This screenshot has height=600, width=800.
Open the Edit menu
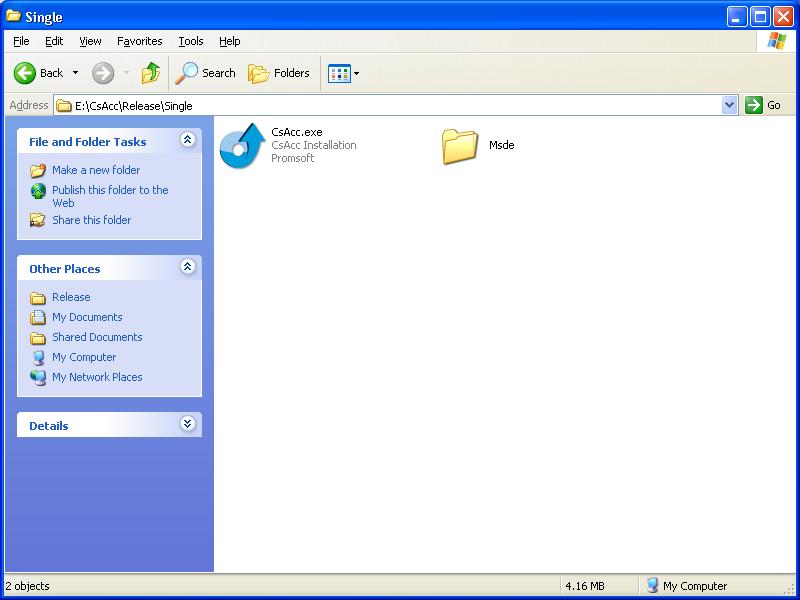point(54,41)
